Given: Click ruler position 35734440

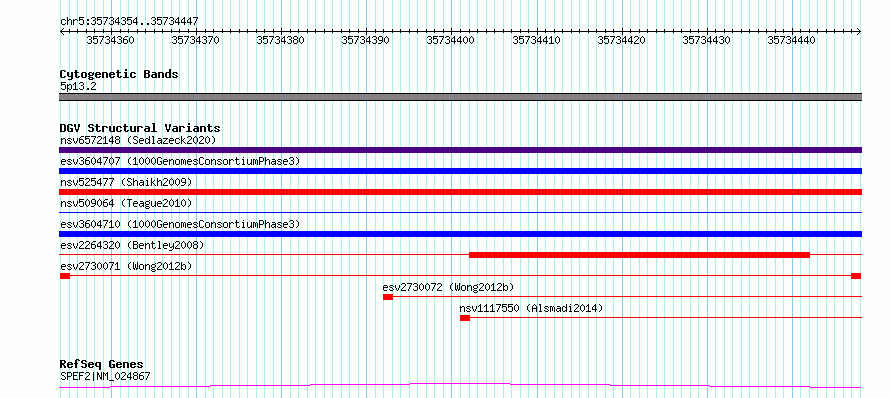Looking at the screenshot, I should point(792,40).
